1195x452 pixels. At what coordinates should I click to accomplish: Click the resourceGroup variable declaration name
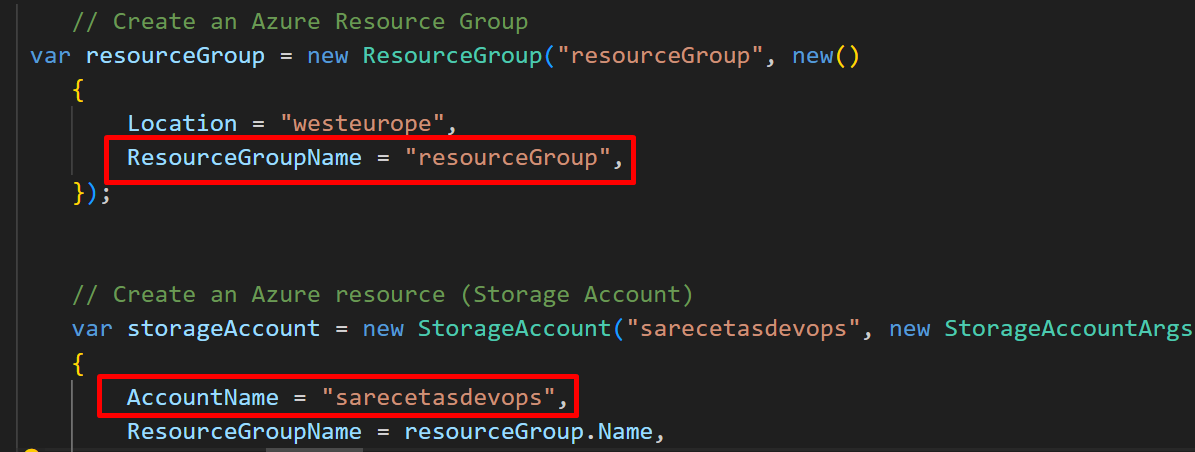175,56
